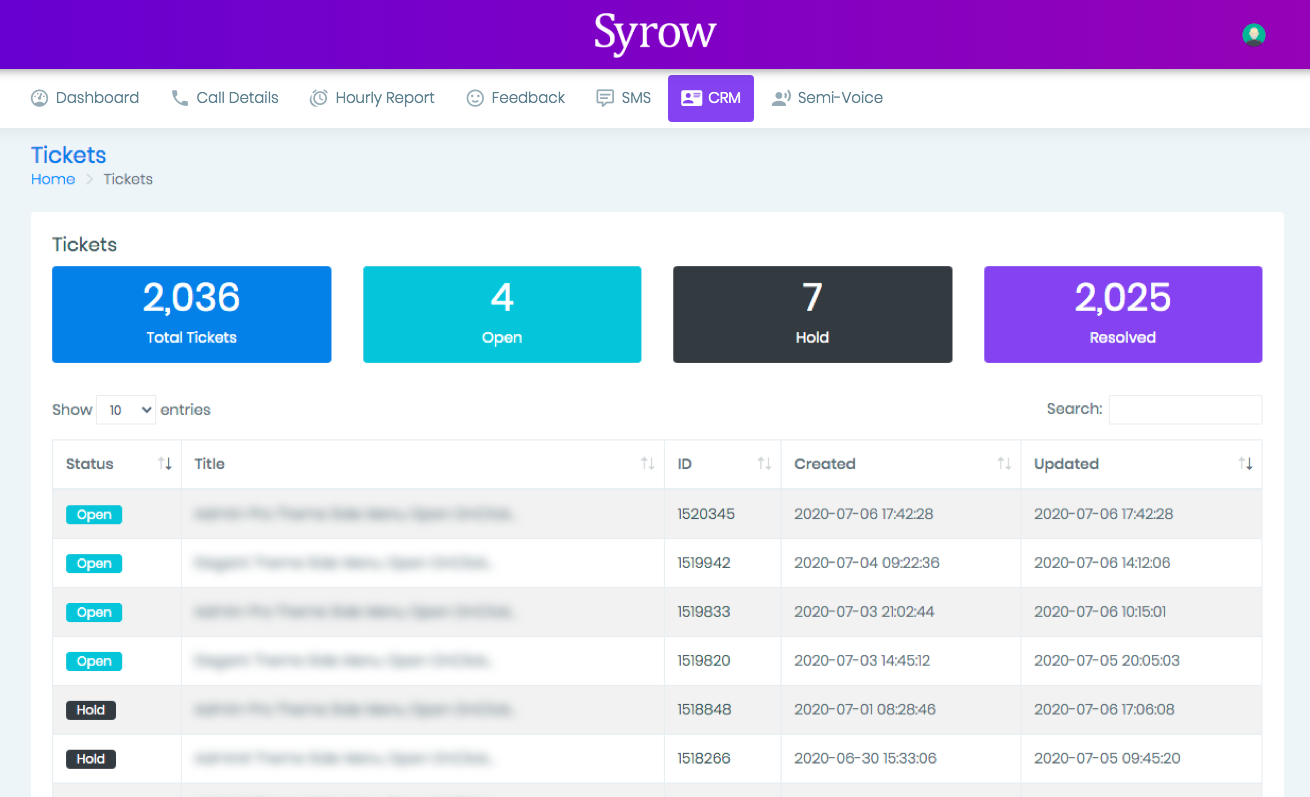Click Hold badge for ticket 1518266
Viewport: 1310px width, 797px height.
91,759
